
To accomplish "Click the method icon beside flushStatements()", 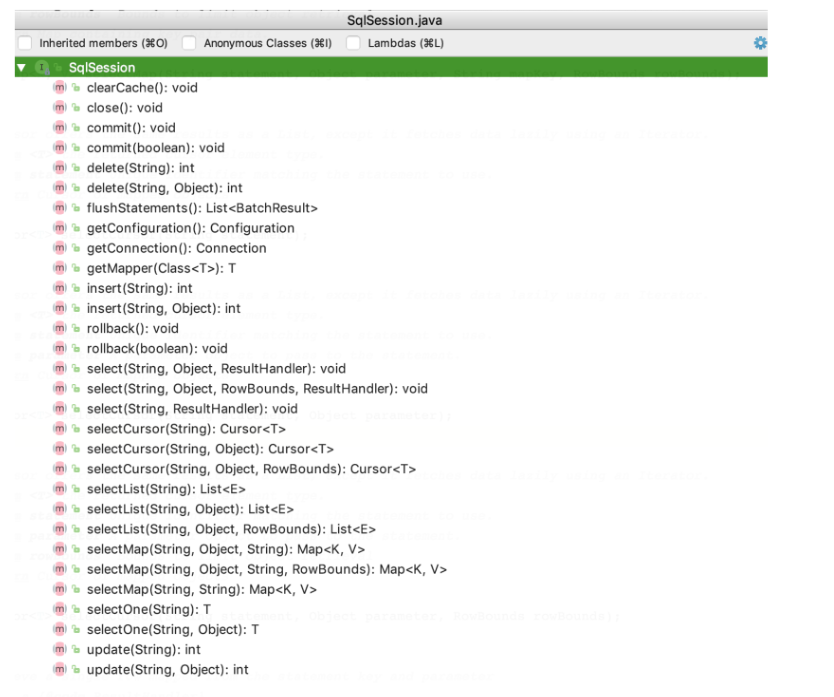I will (x=58, y=208).
